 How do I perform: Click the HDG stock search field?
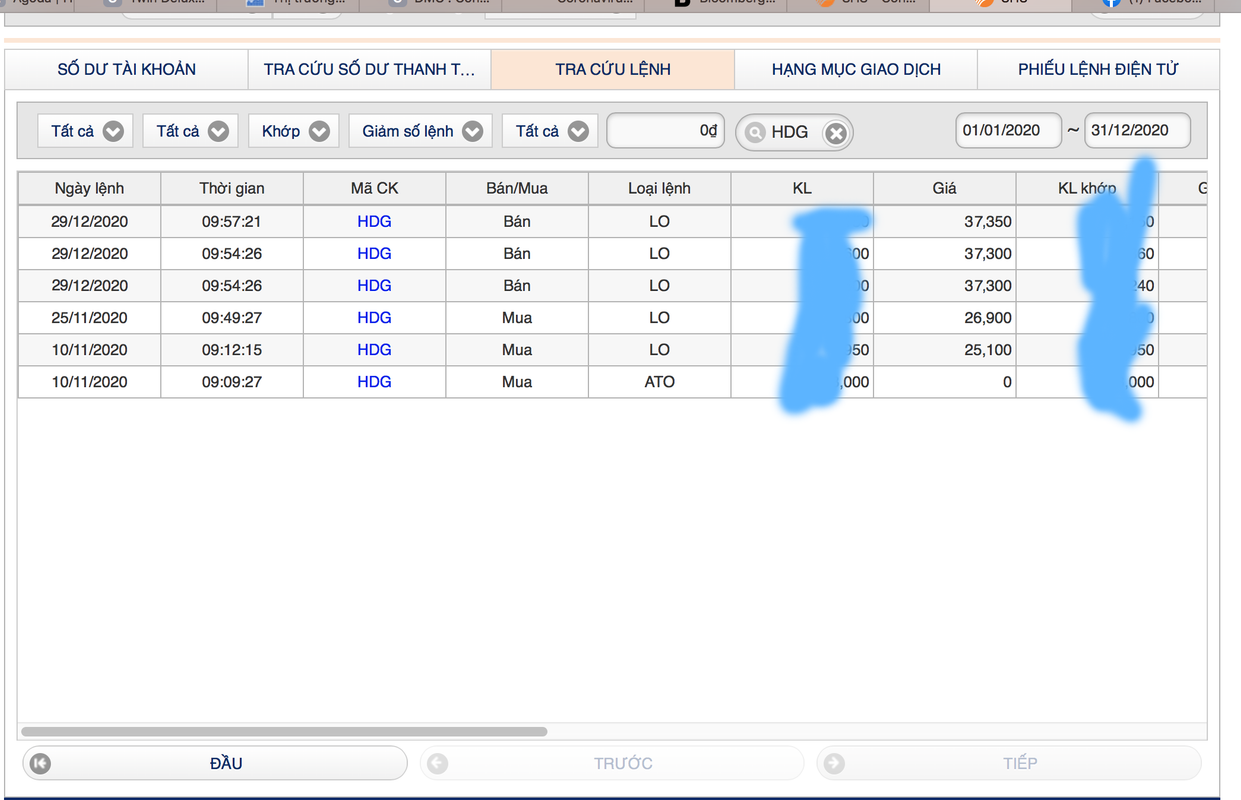tap(794, 132)
